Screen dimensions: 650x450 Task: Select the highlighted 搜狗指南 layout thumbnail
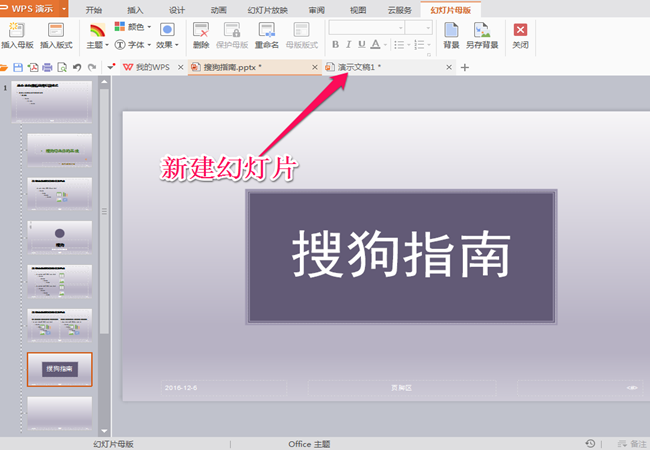pyautogui.click(x=60, y=370)
